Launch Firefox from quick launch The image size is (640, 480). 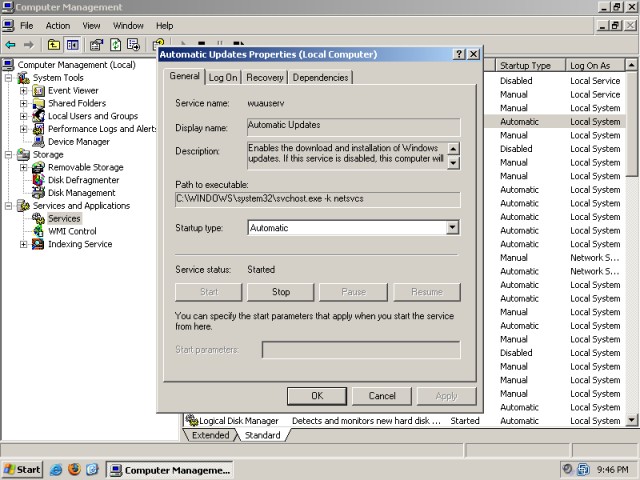tap(74, 469)
